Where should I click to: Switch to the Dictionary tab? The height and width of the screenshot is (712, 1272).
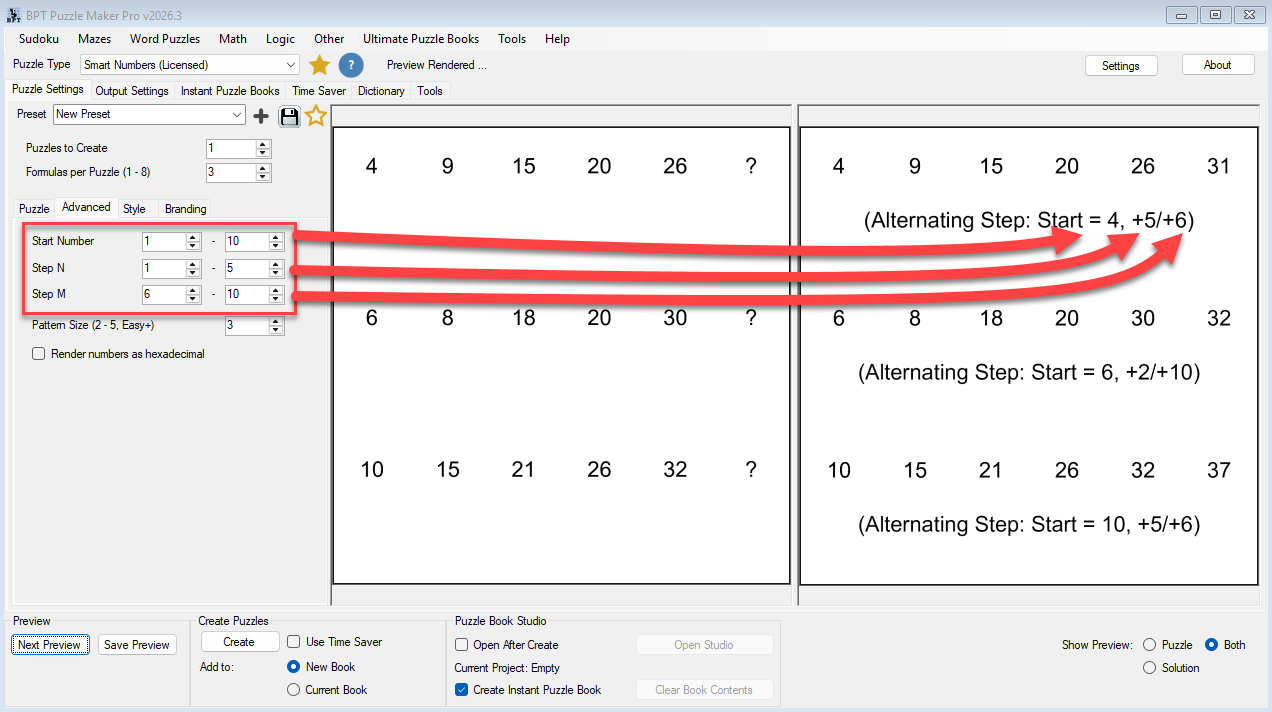pyautogui.click(x=381, y=91)
